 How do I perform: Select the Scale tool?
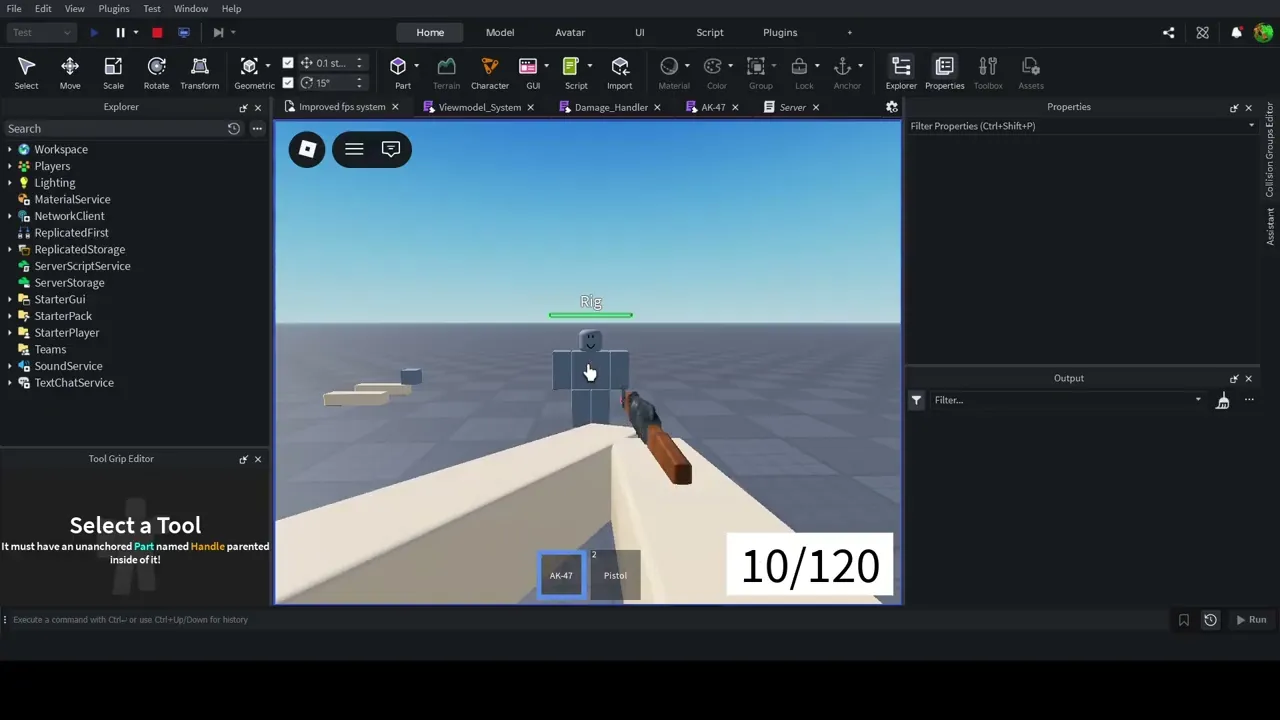[113, 73]
